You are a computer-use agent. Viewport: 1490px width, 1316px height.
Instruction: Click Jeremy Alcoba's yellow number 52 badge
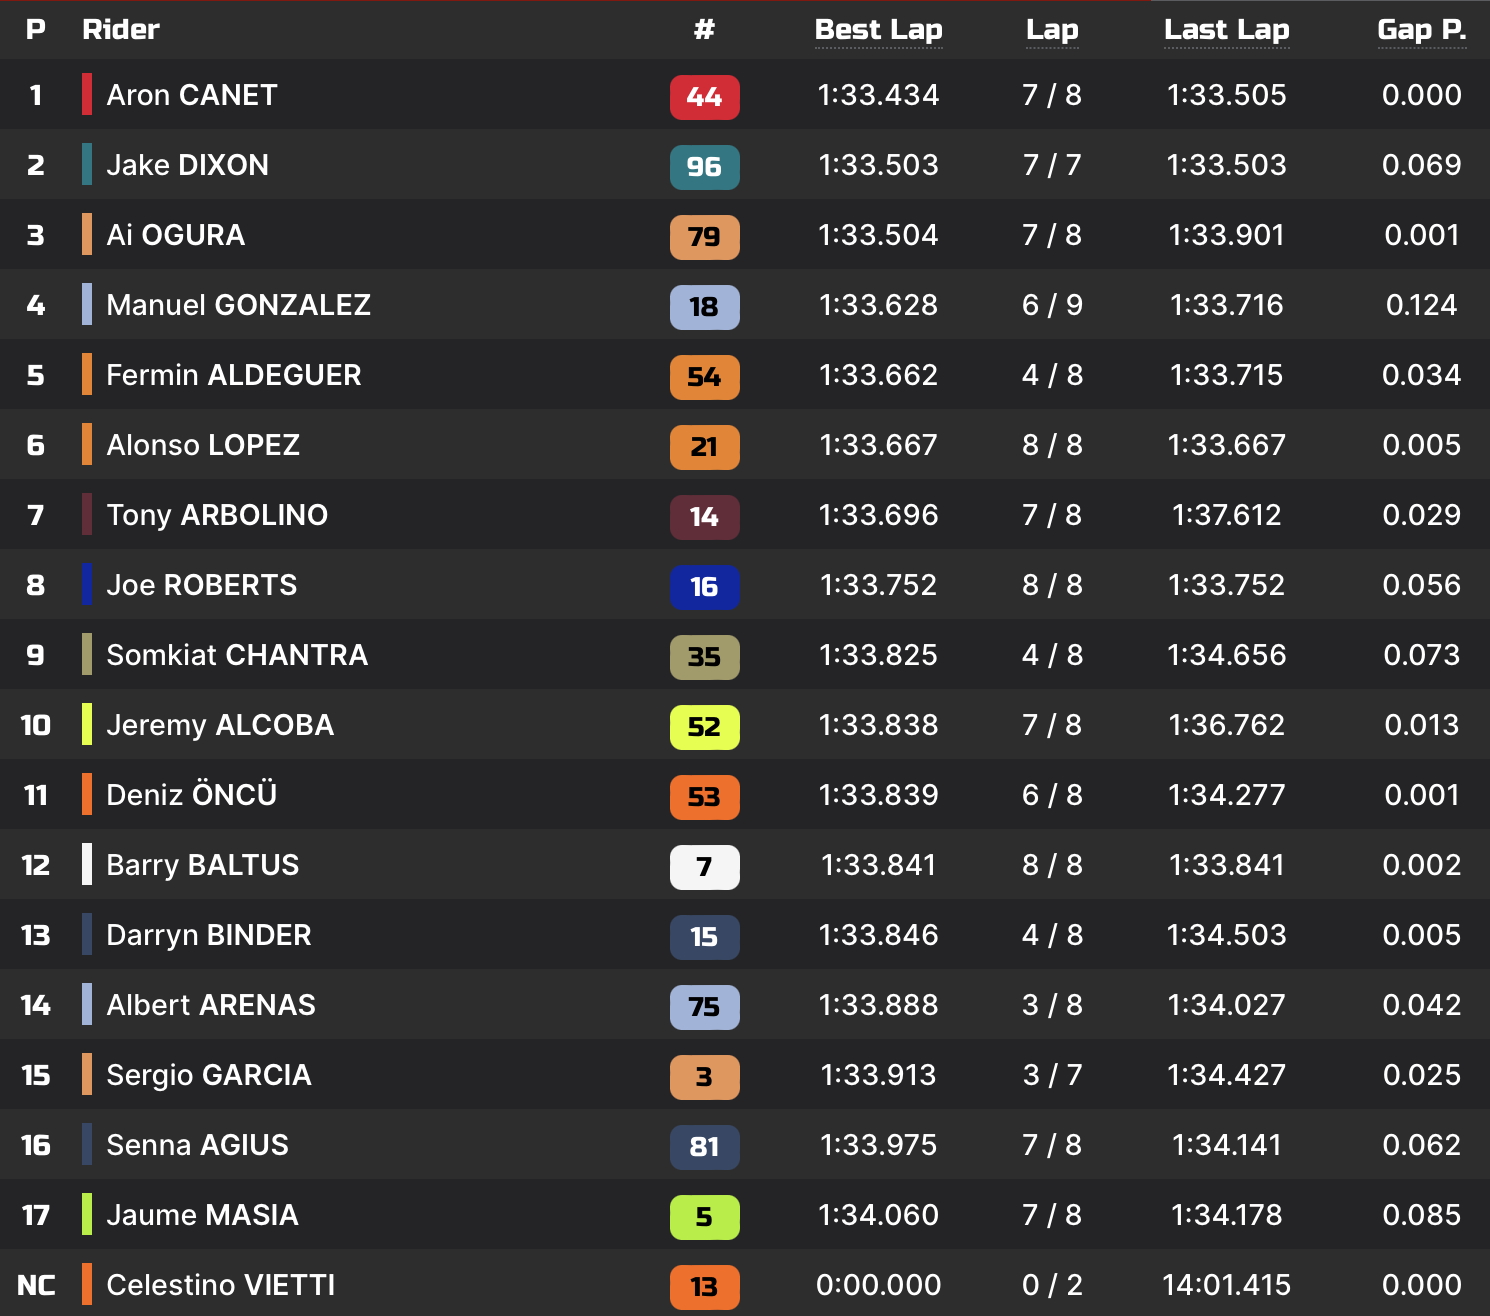click(x=704, y=727)
